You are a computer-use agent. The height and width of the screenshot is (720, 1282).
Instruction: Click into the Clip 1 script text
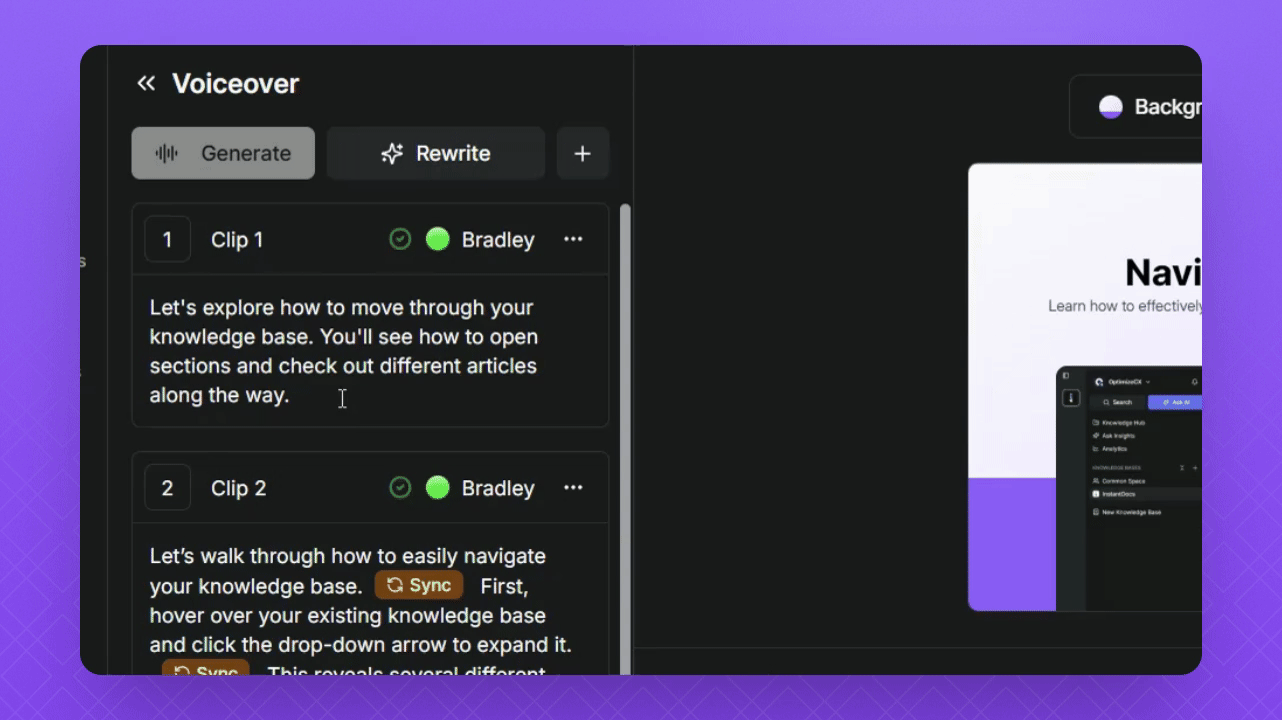[345, 351]
